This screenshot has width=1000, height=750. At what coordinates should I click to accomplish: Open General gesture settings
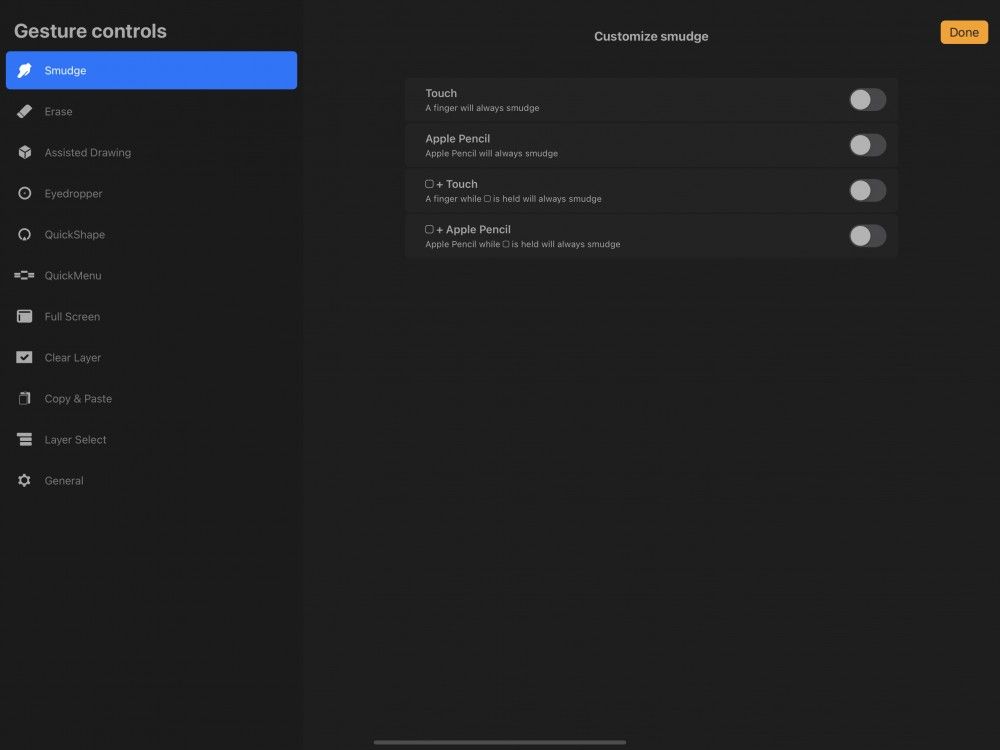[151, 480]
